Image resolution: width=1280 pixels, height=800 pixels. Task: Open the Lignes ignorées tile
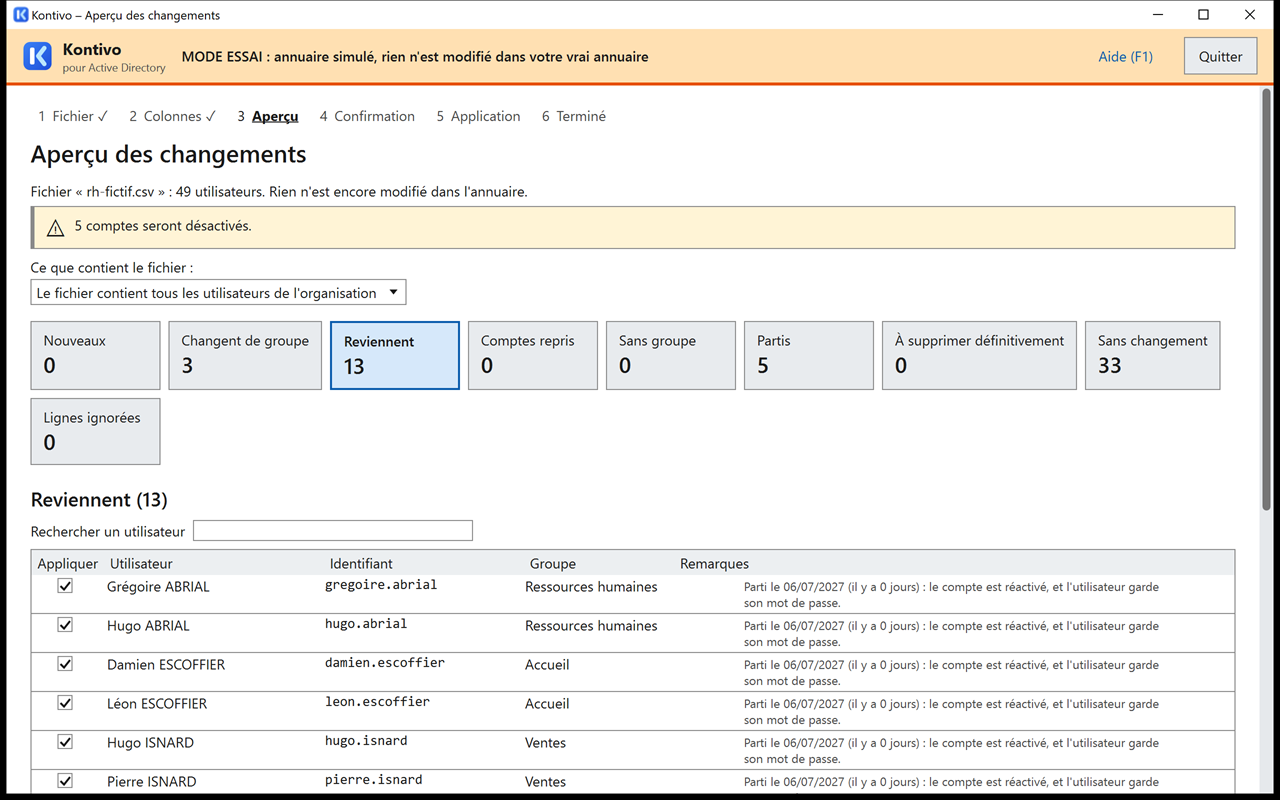click(95, 432)
